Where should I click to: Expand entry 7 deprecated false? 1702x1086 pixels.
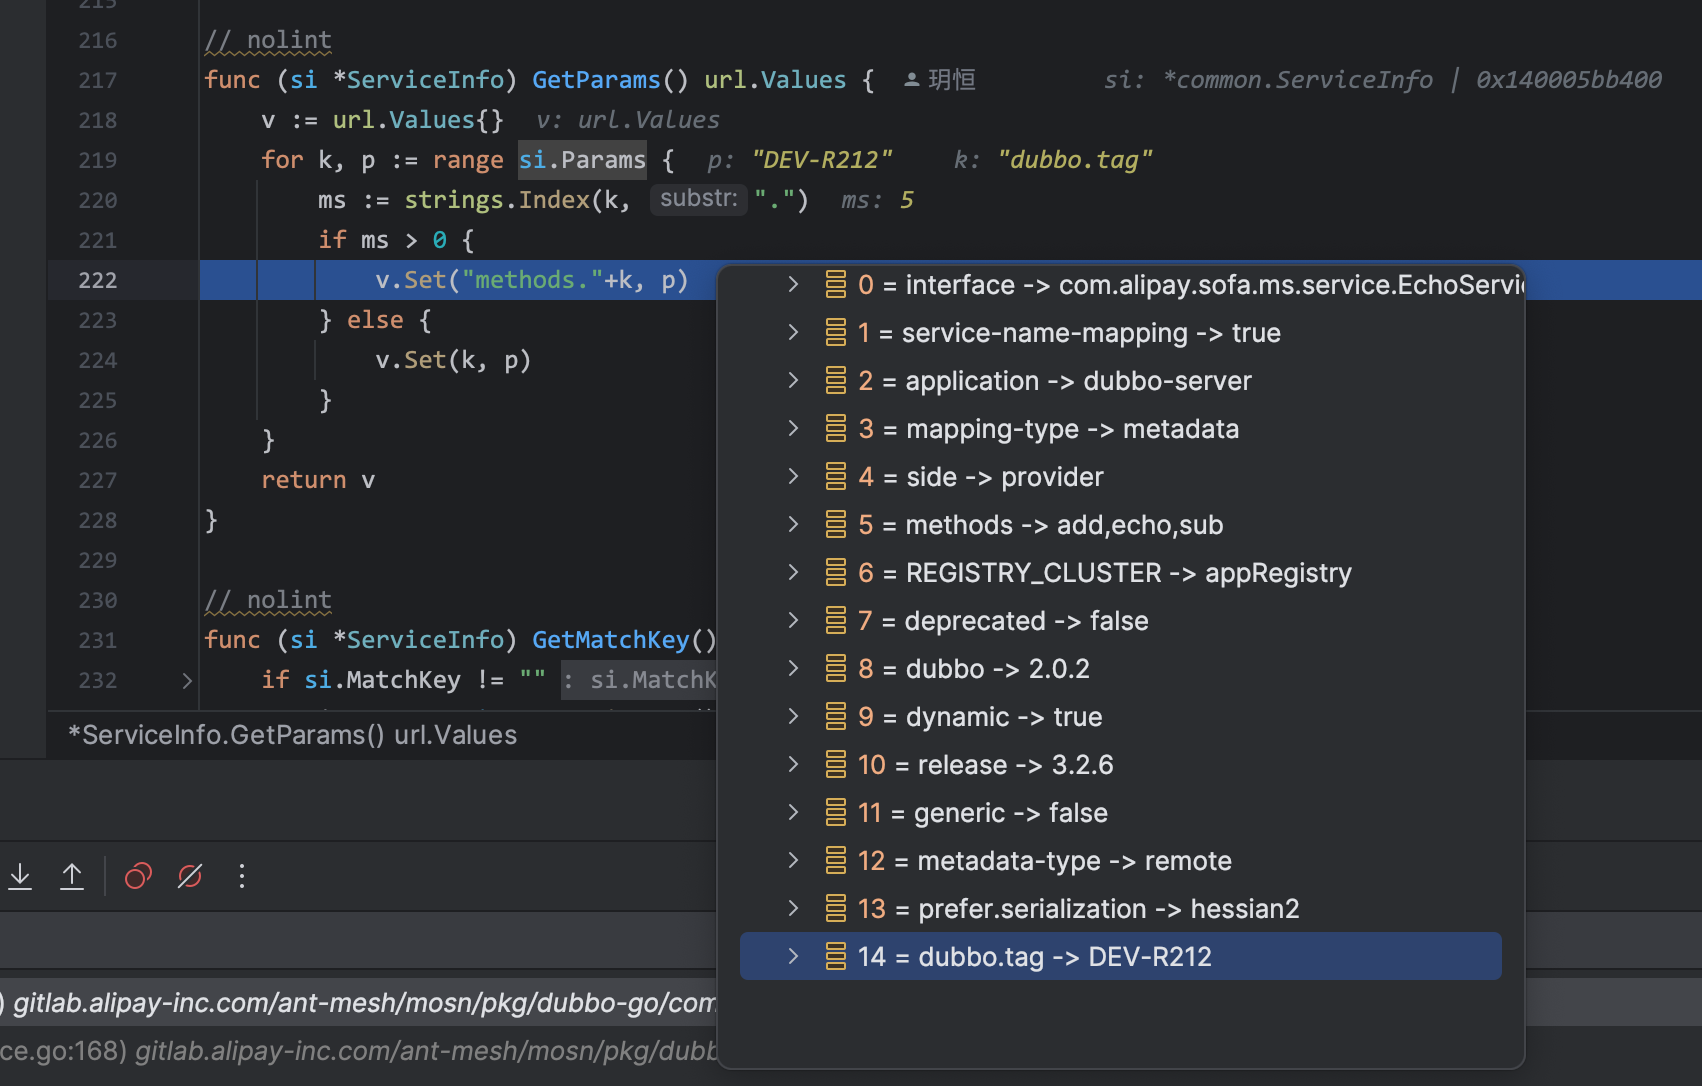pyautogui.click(x=793, y=621)
